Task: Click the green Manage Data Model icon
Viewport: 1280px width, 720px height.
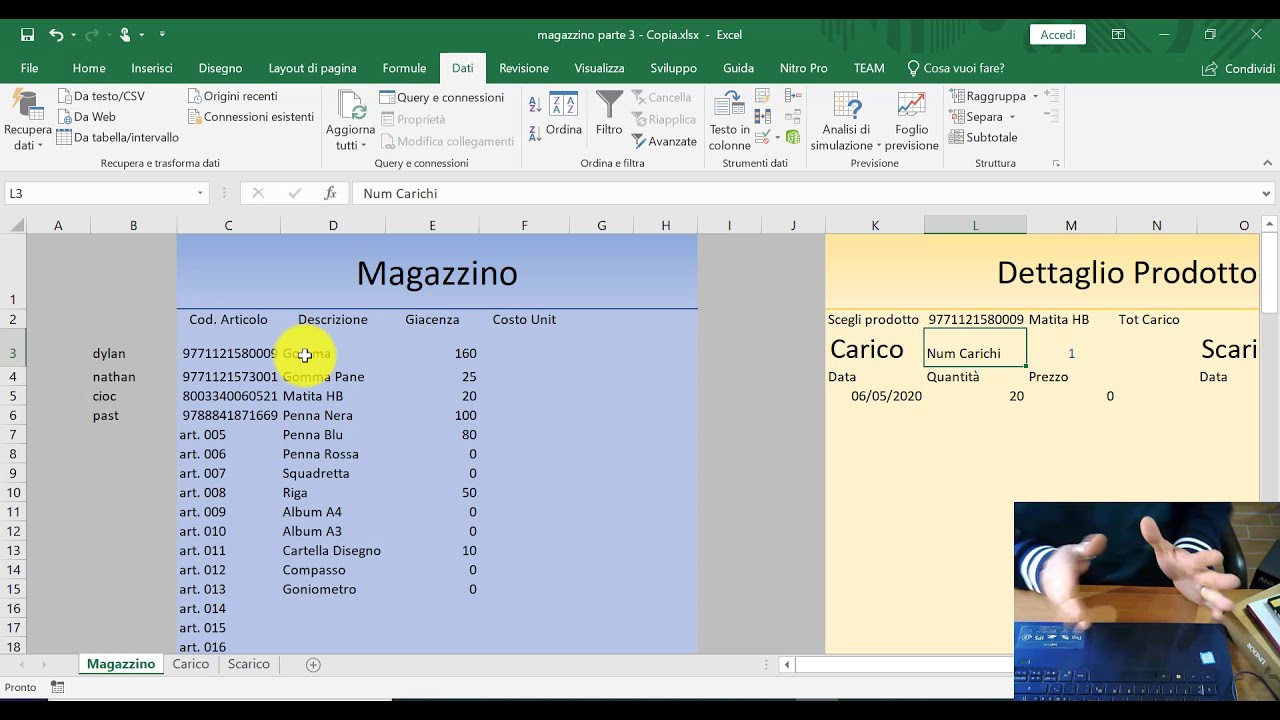Action: point(793,137)
